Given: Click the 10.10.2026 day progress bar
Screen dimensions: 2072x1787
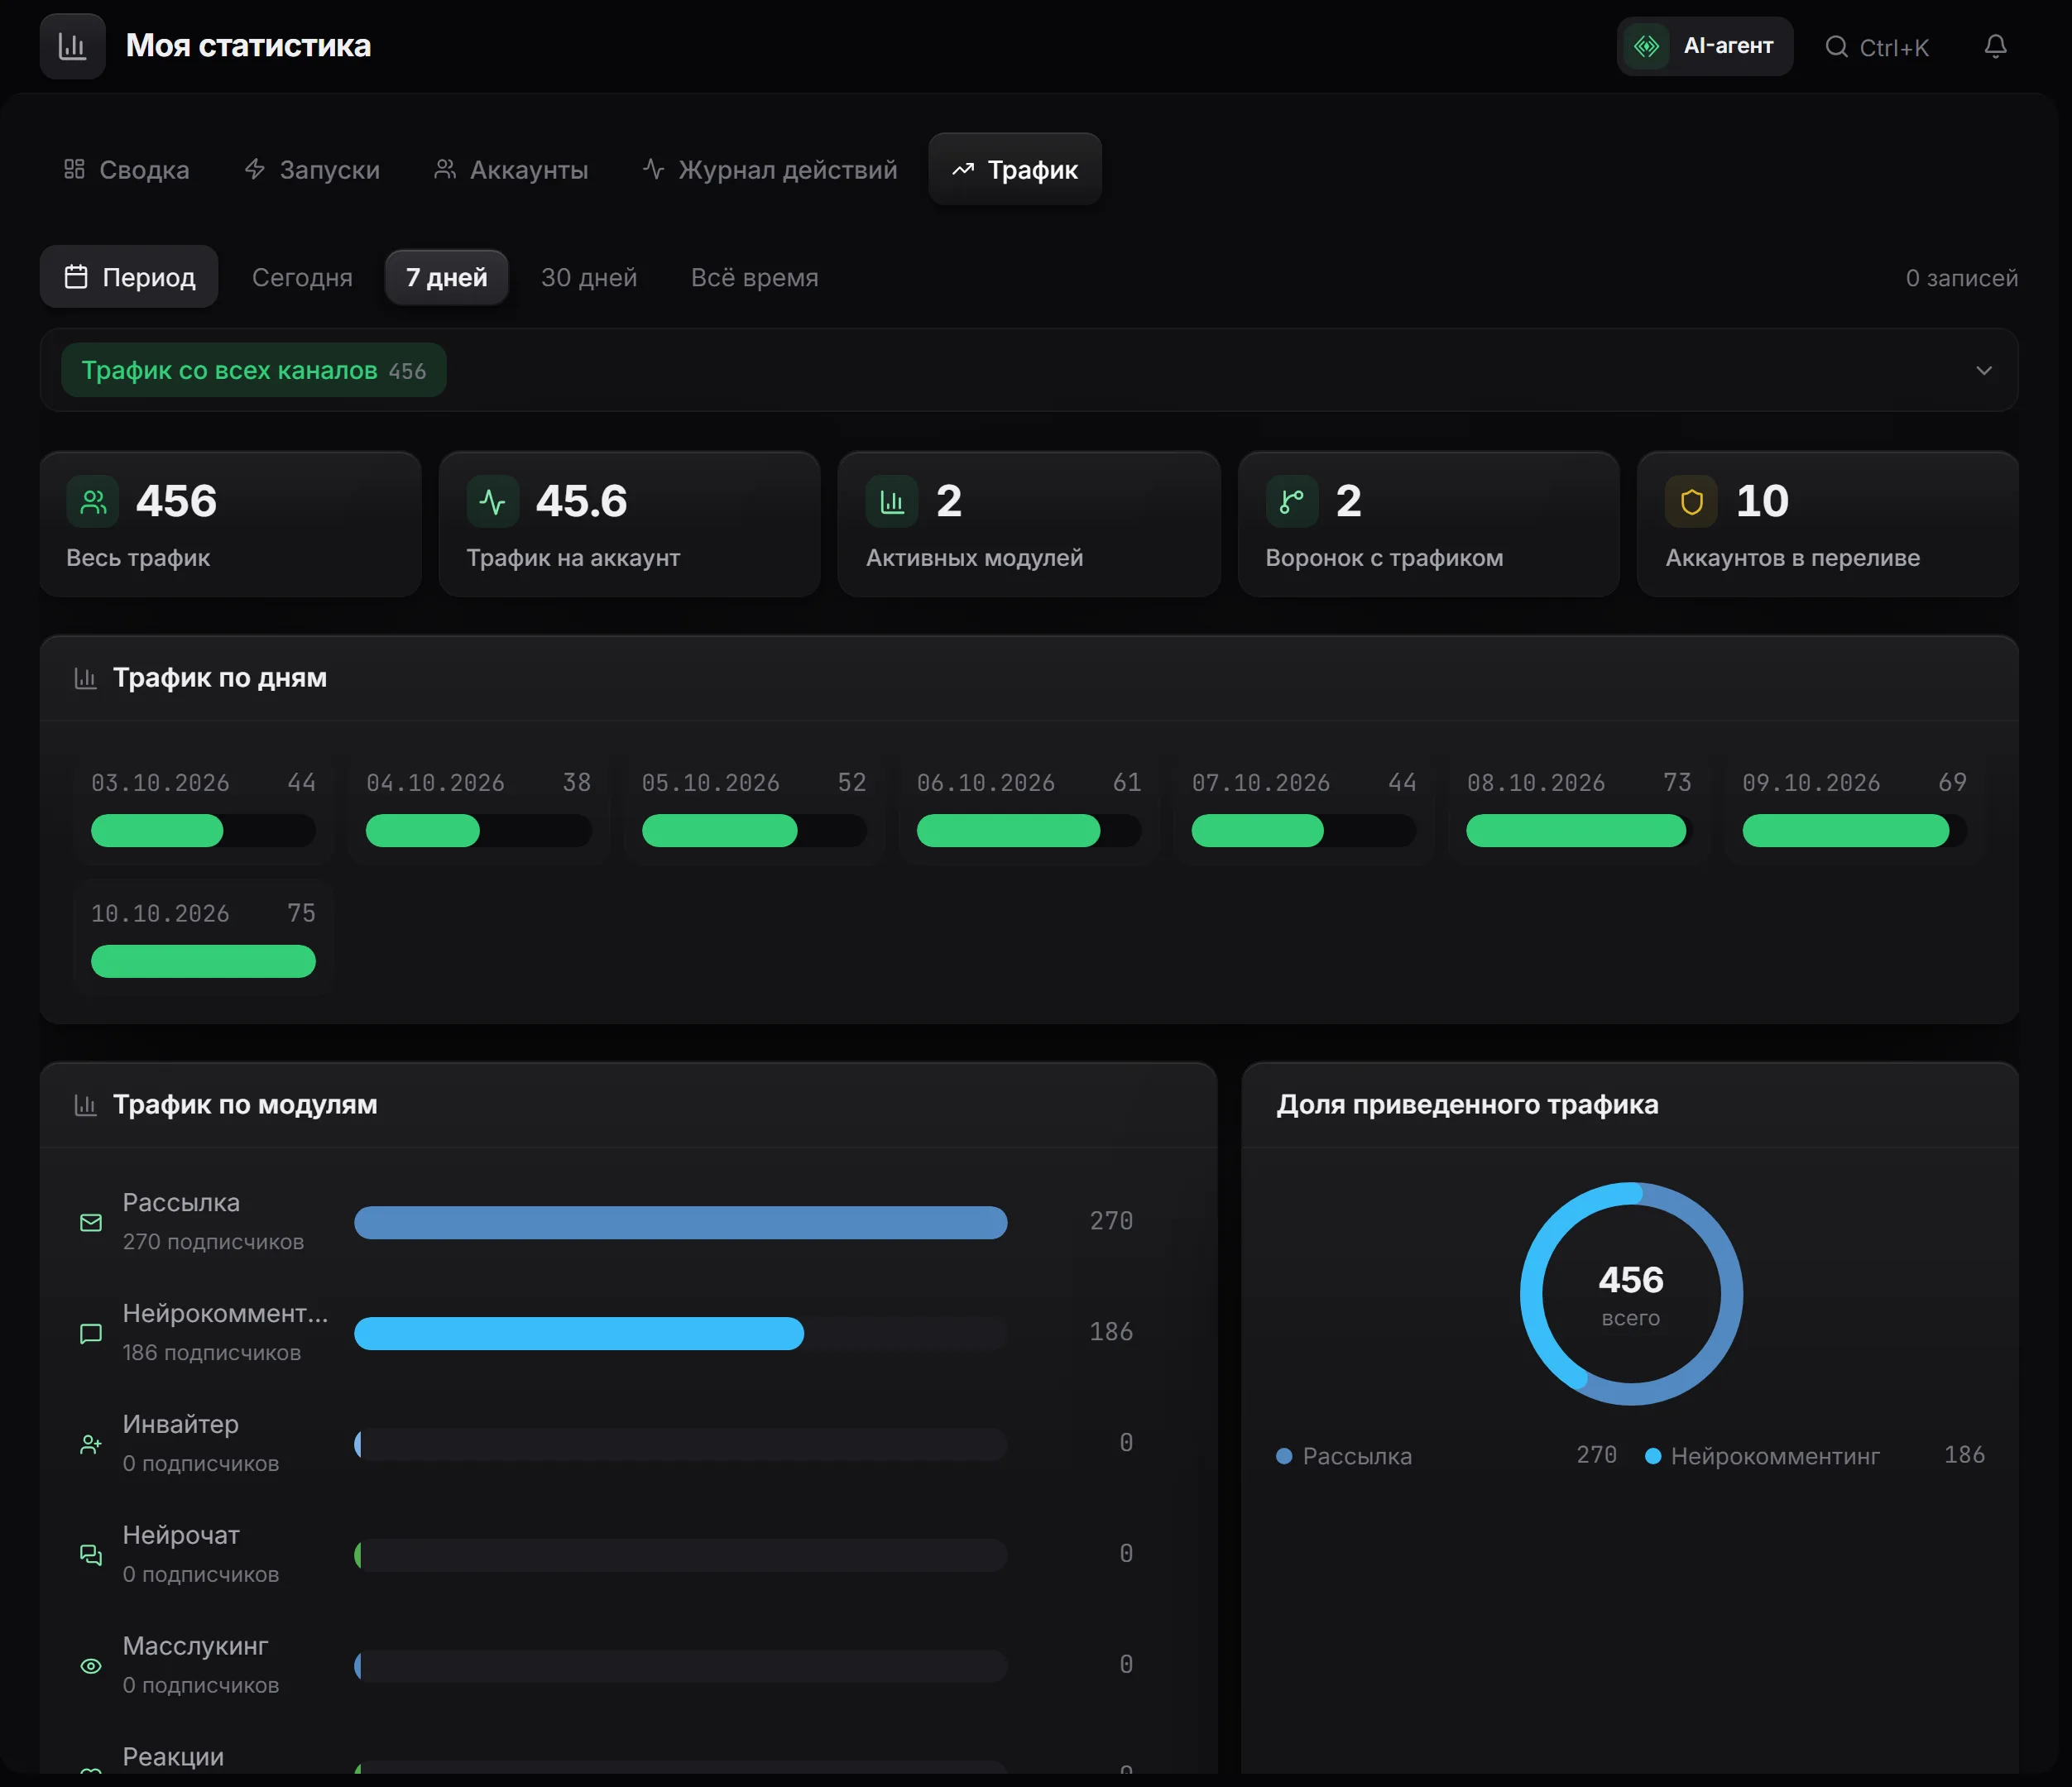Looking at the screenshot, I should click(203, 962).
